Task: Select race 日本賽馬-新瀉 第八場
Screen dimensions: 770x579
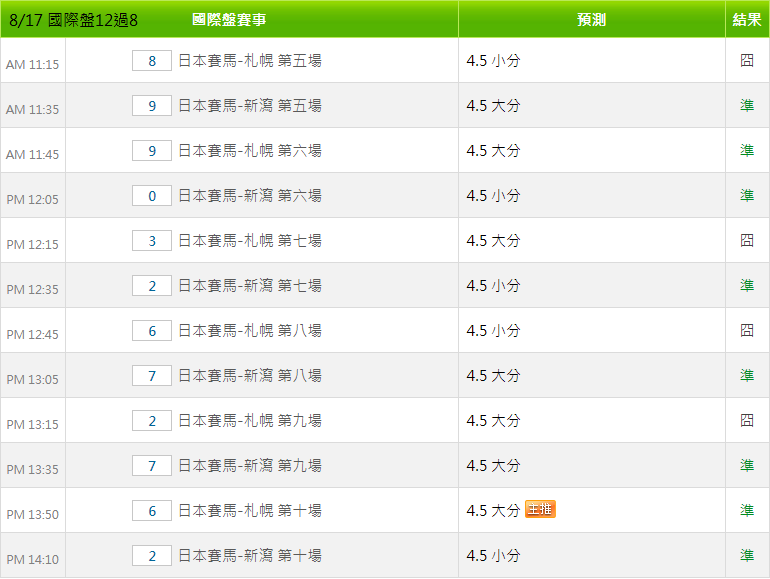Action: tap(250, 376)
